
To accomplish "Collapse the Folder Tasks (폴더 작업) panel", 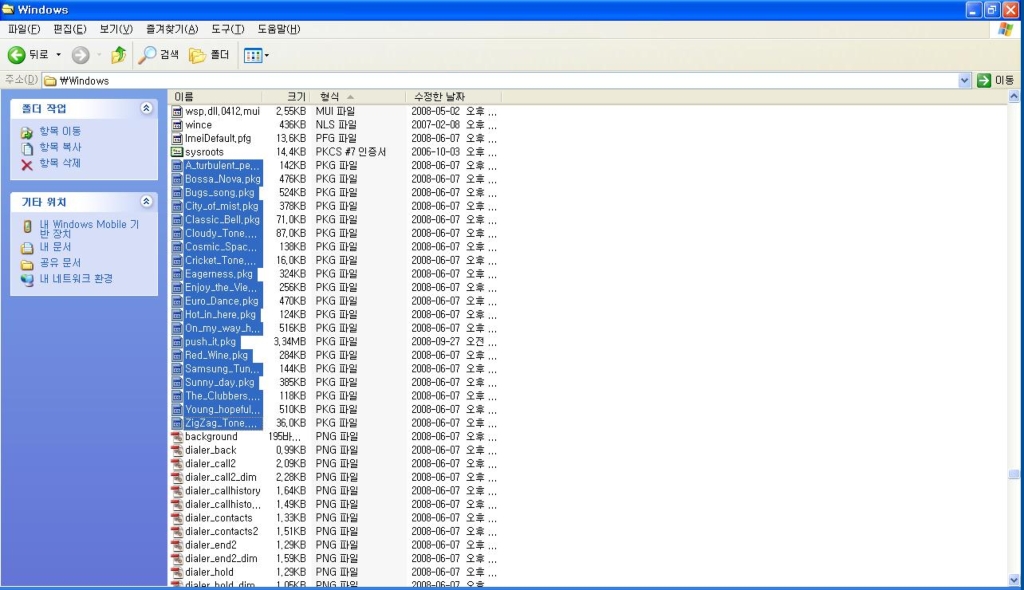I will click(x=146, y=108).
